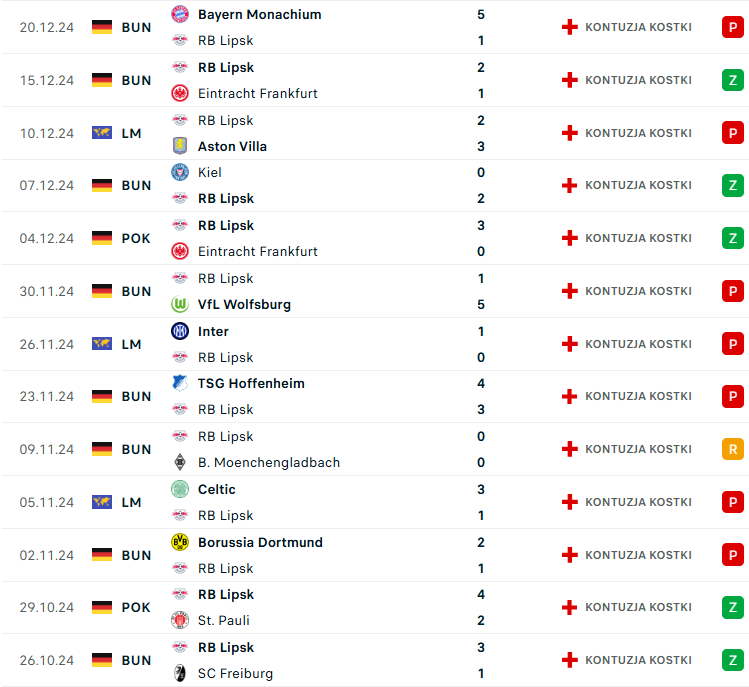The image size is (749, 687).
Task: Click KONTUZJA KOSTKI label on SC Freiburg row
Action: [x=638, y=660]
